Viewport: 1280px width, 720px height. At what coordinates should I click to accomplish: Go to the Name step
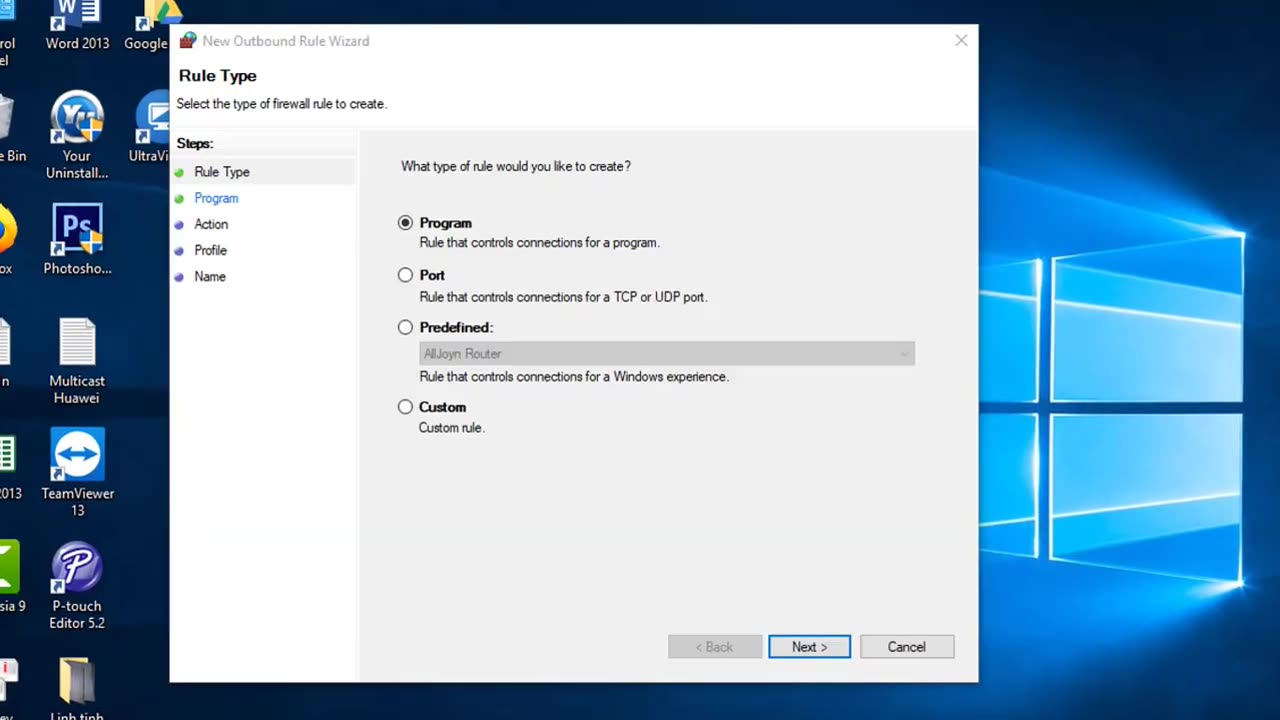(x=210, y=276)
